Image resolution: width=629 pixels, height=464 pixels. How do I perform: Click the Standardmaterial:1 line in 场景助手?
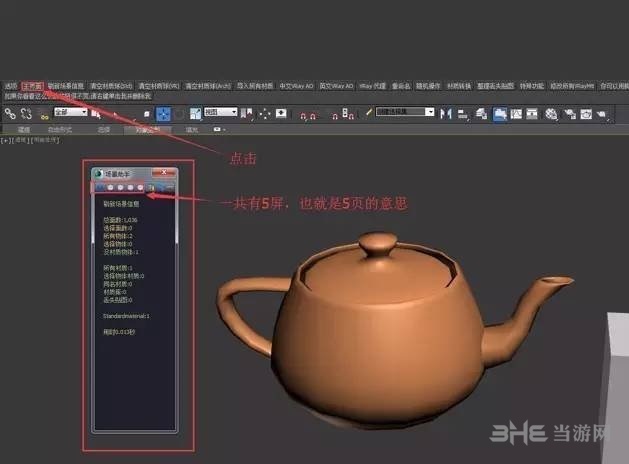[126, 316]
